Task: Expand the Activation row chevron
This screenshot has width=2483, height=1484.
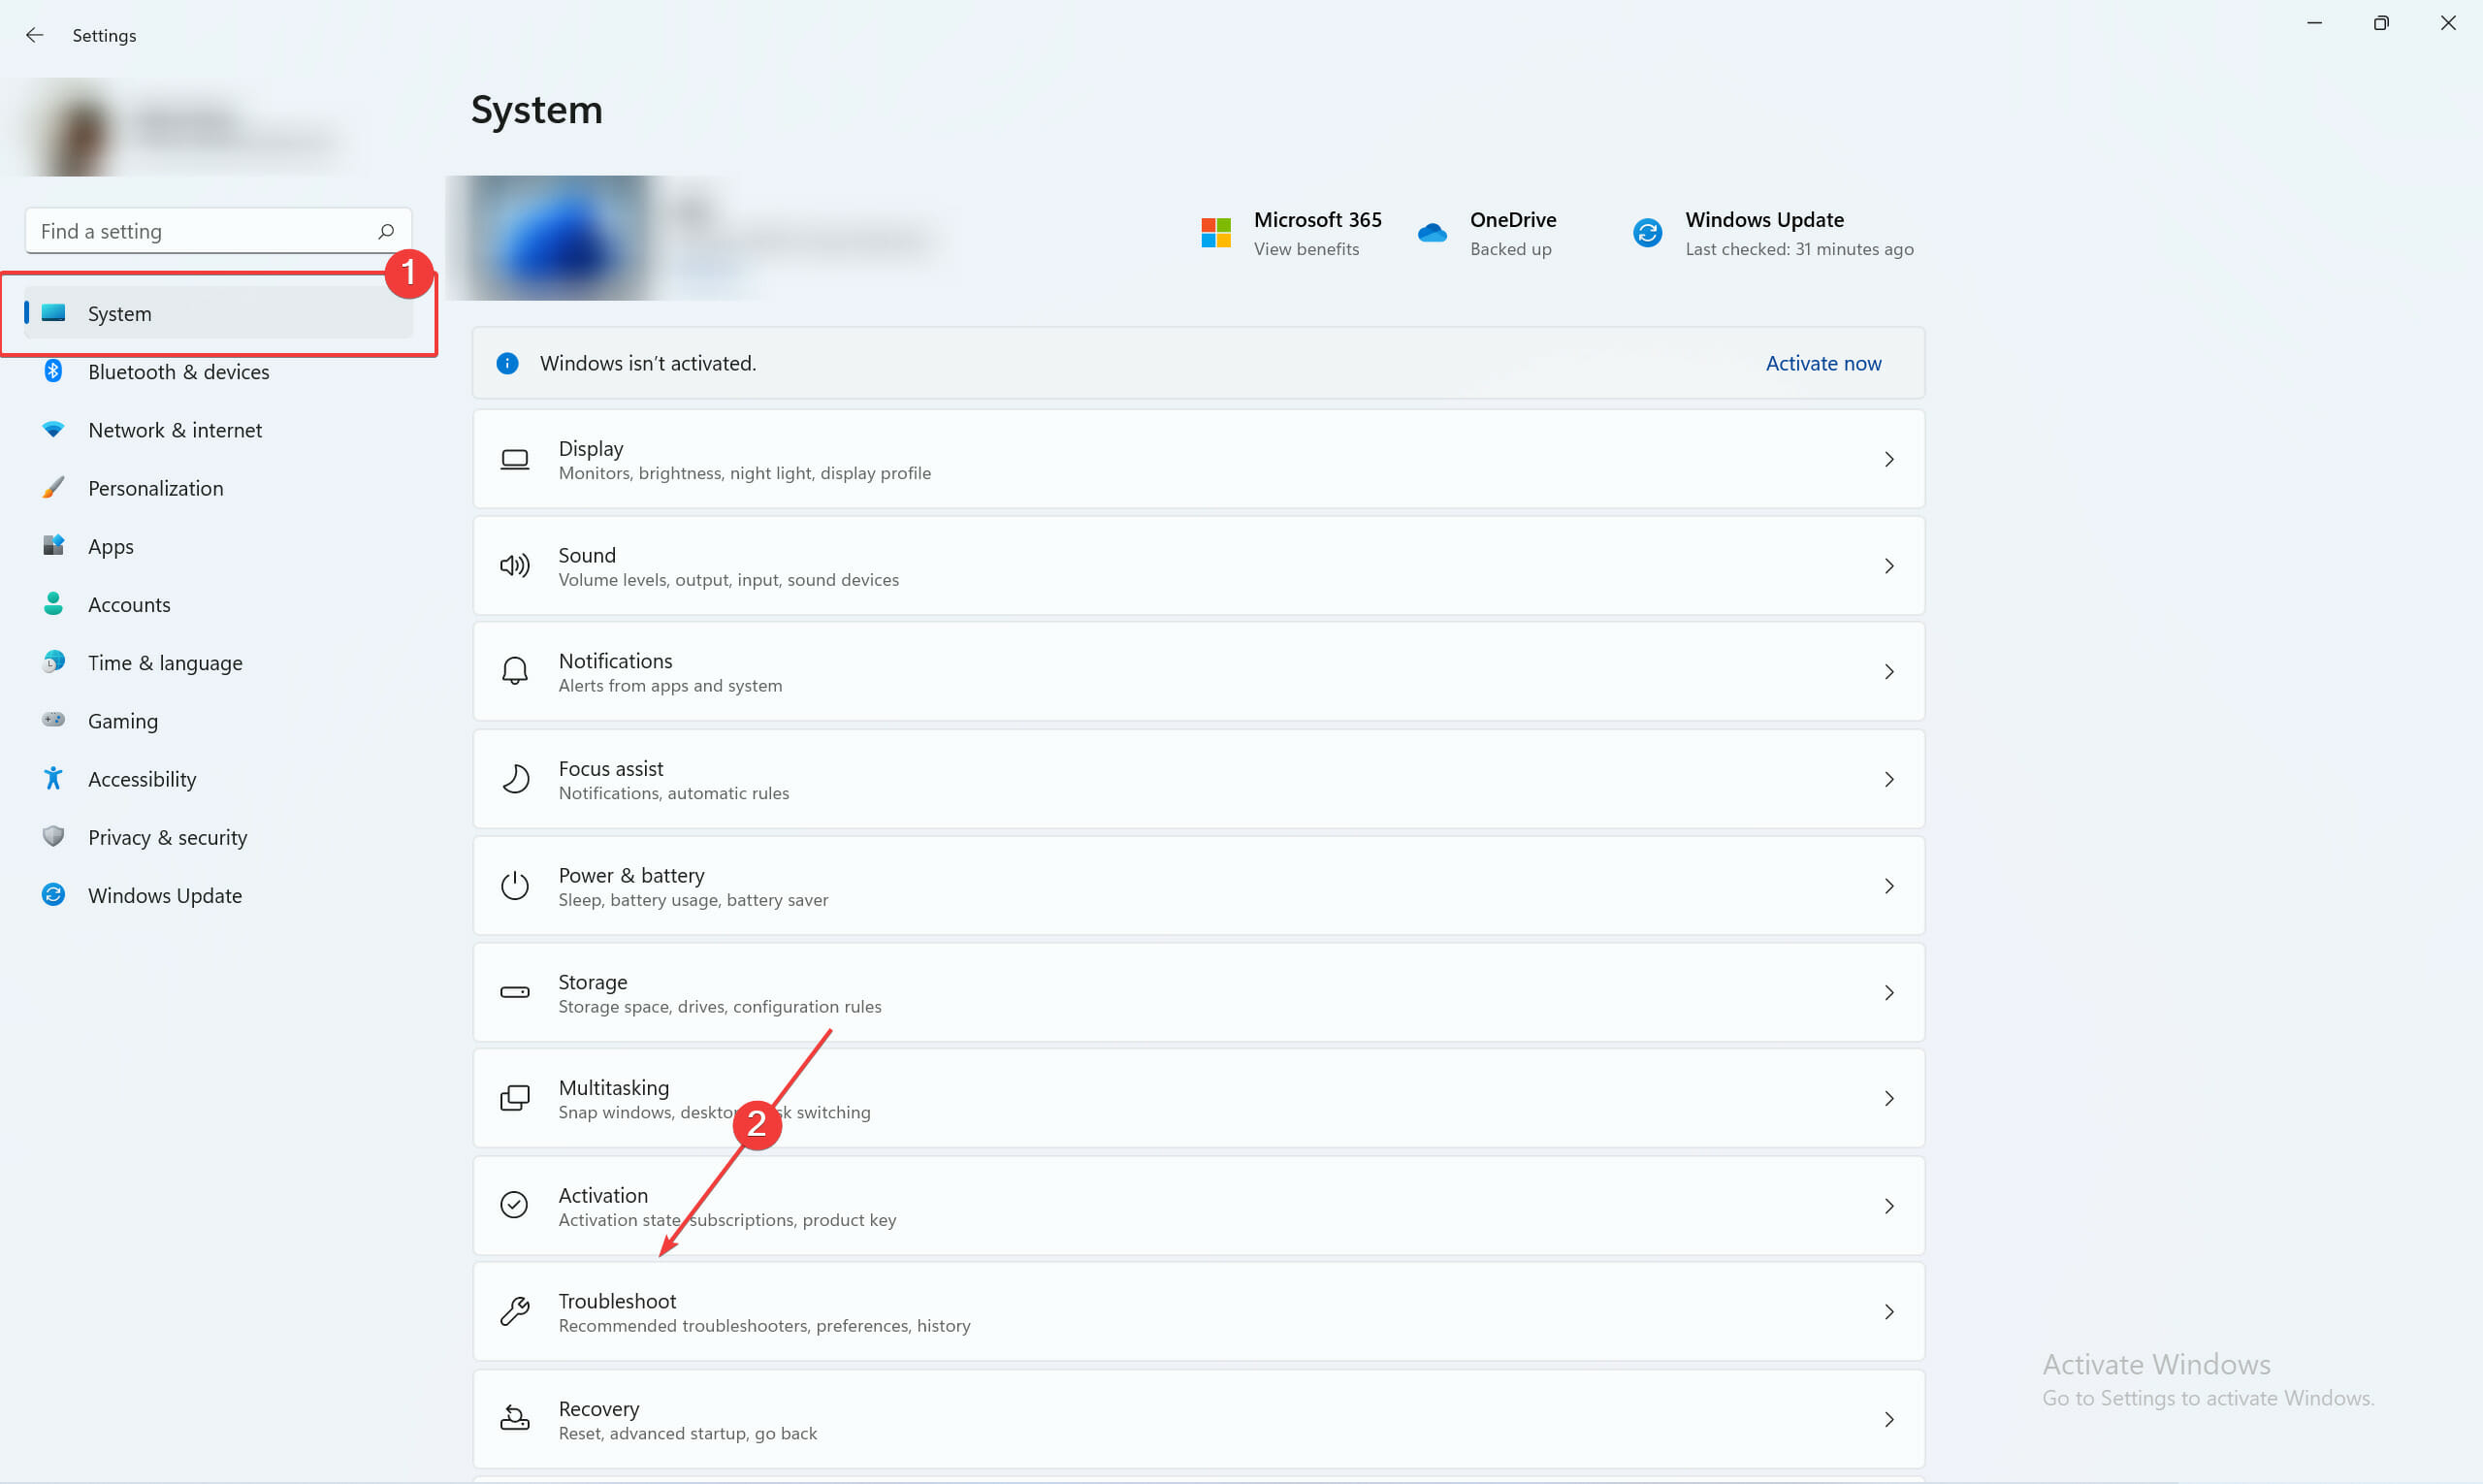Action: 1889,1206
